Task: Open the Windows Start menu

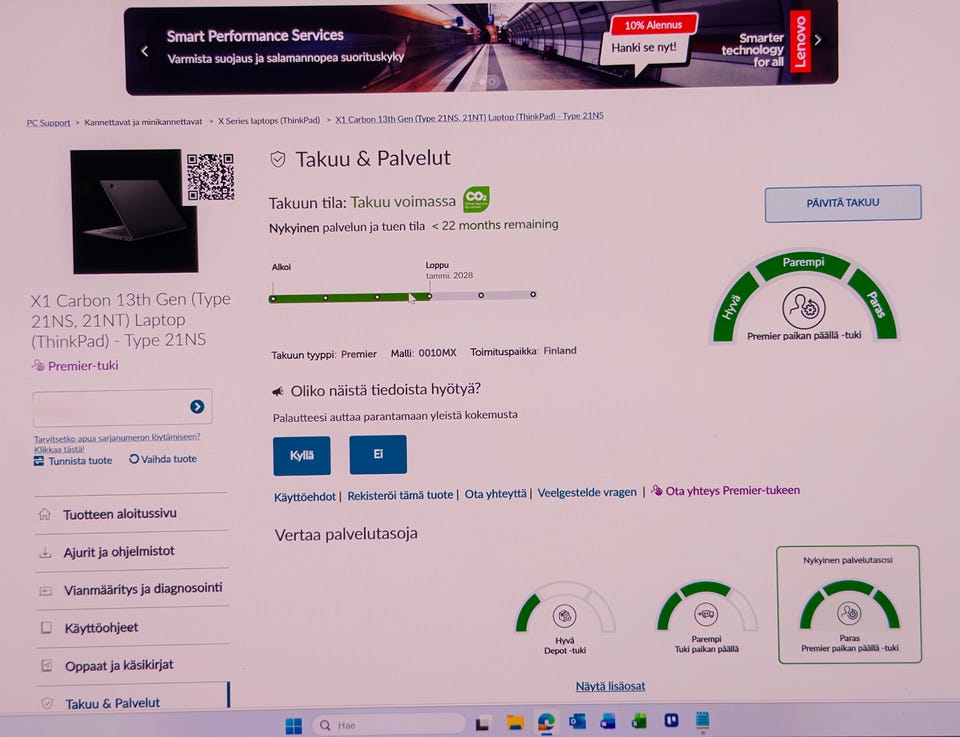Action: (294, 725)
